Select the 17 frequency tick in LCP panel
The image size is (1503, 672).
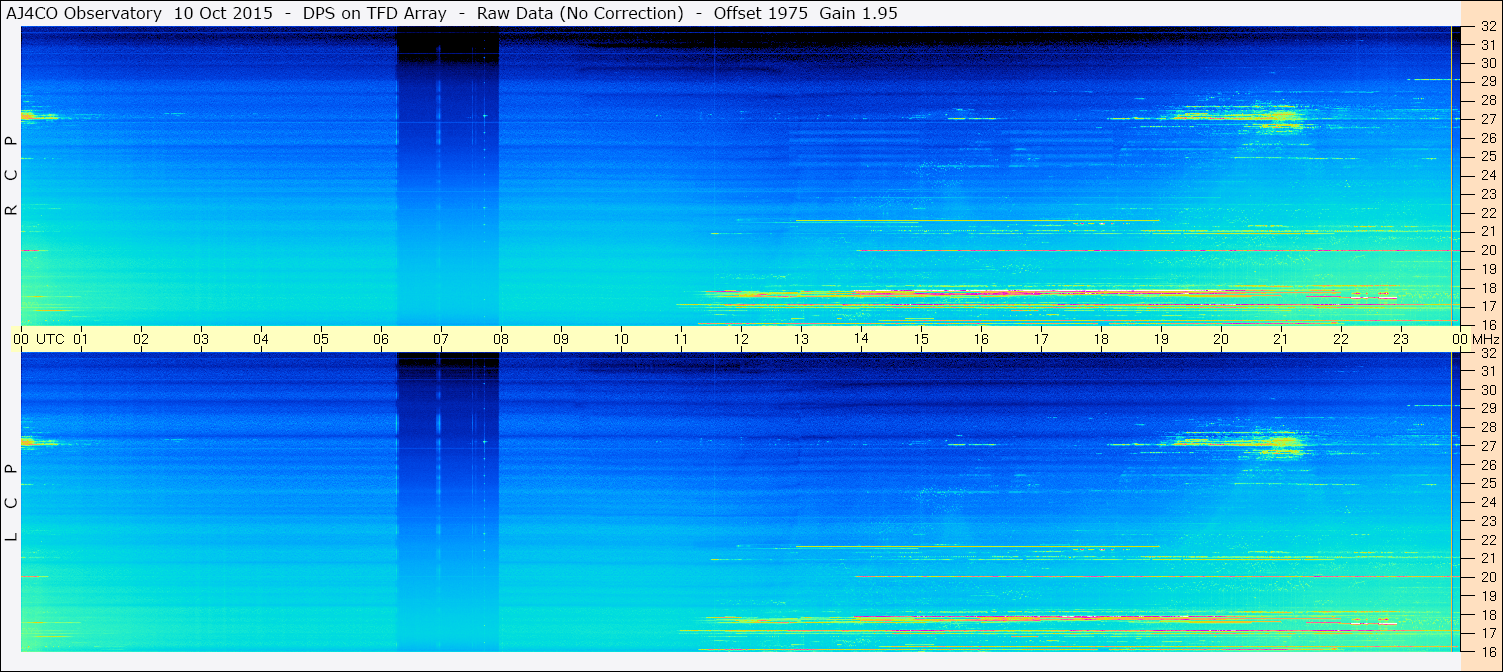click(1487, 633)
